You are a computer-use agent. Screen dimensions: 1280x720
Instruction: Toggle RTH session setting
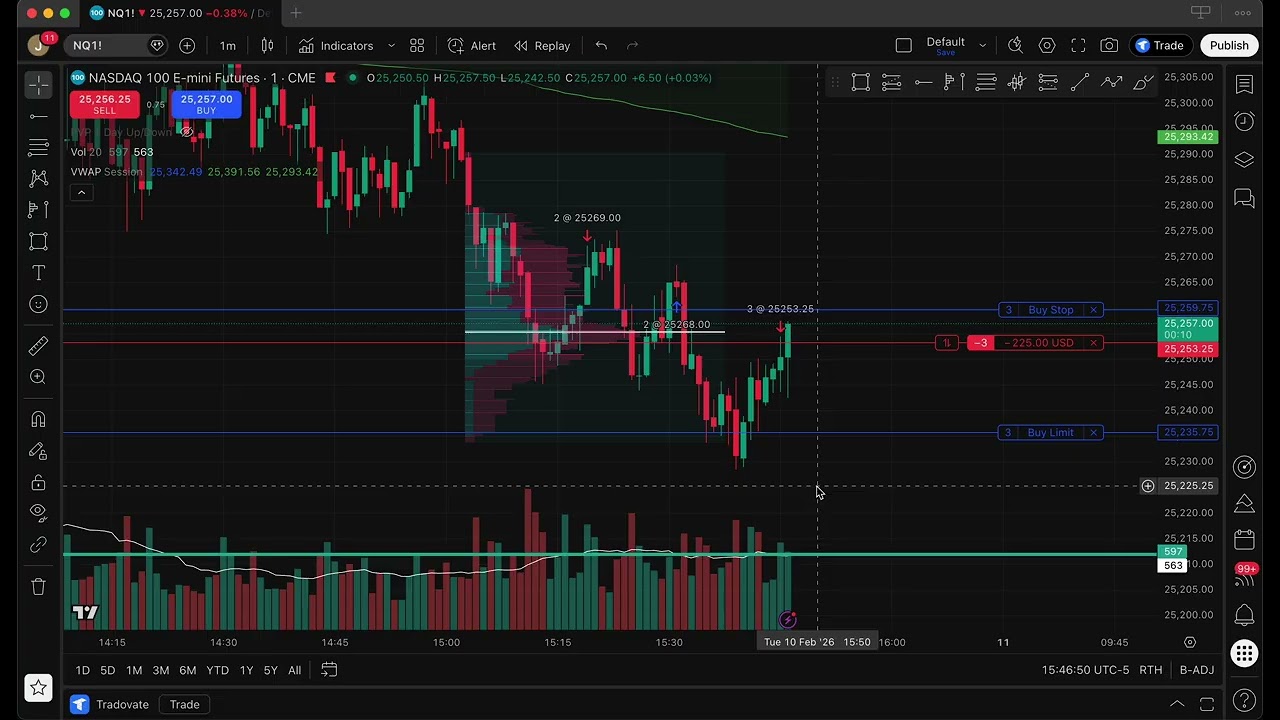pos(1150,670)
